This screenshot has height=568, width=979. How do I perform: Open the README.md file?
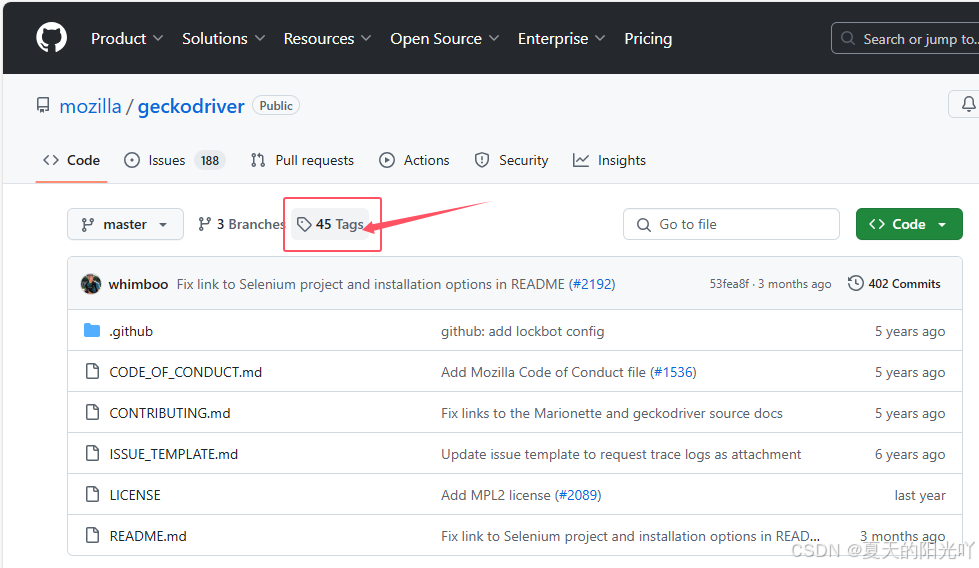coord(148,536)
